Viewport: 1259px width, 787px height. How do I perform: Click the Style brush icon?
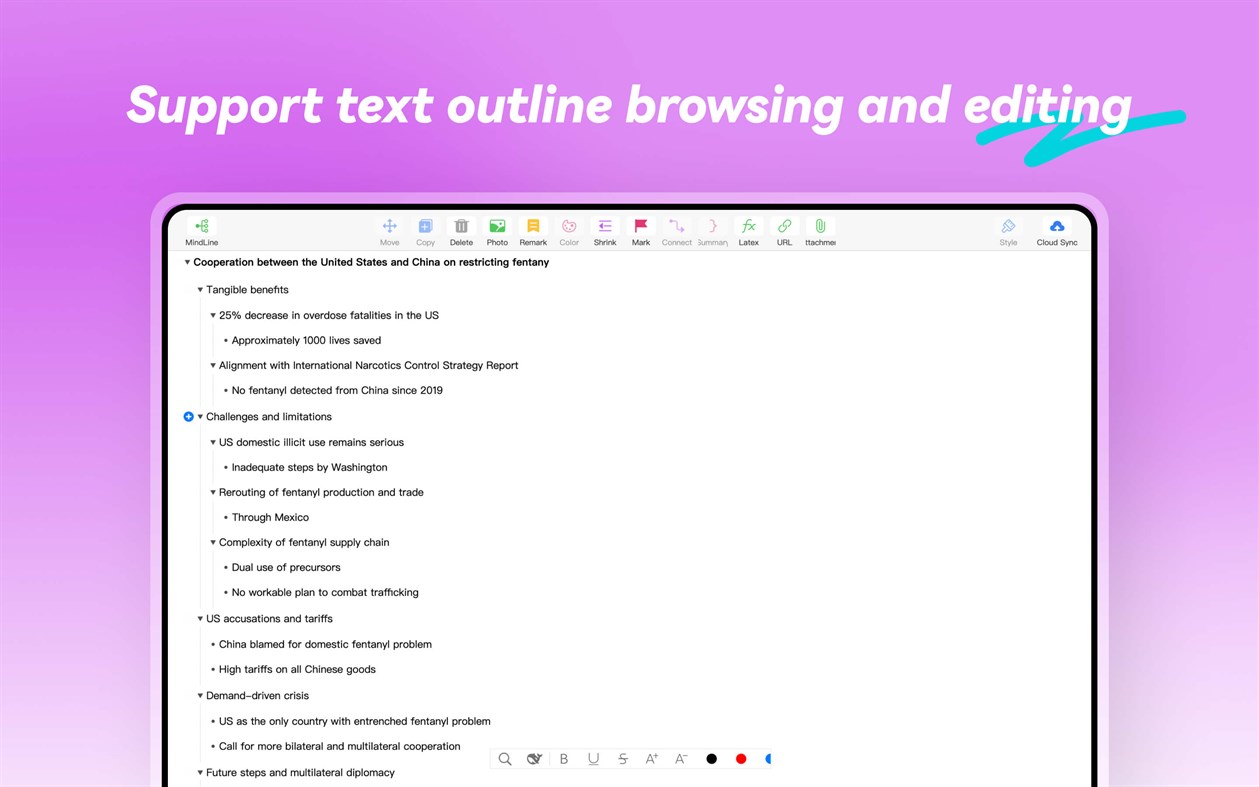point(1008,228)
